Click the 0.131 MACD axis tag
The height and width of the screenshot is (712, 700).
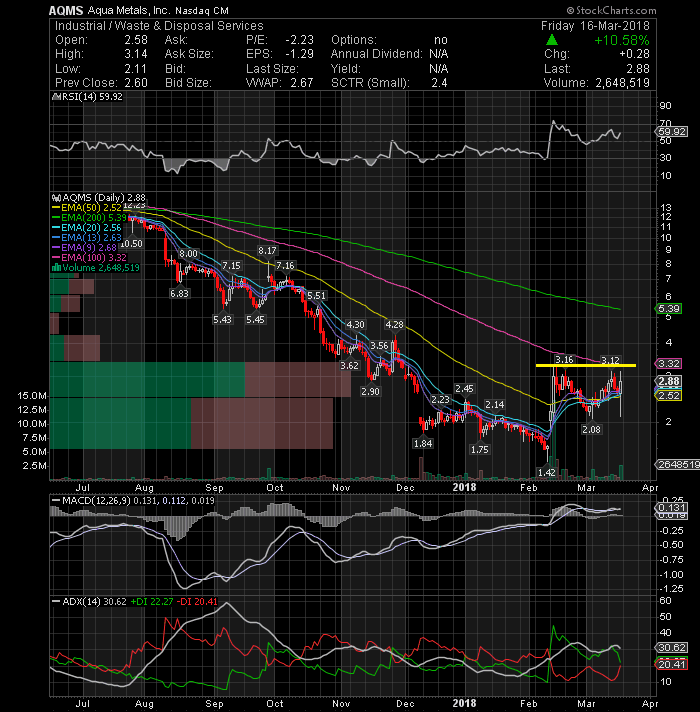[x=671, y=508]
